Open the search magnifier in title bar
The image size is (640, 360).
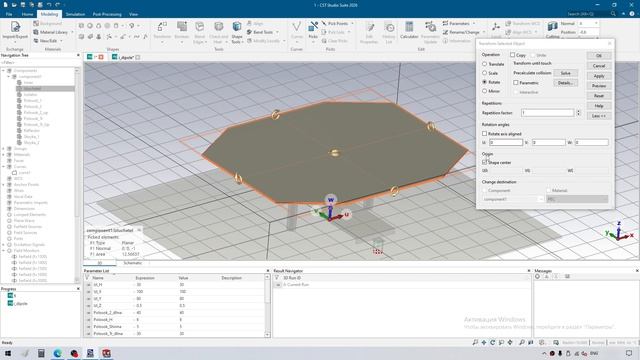(x=613, y=14)
